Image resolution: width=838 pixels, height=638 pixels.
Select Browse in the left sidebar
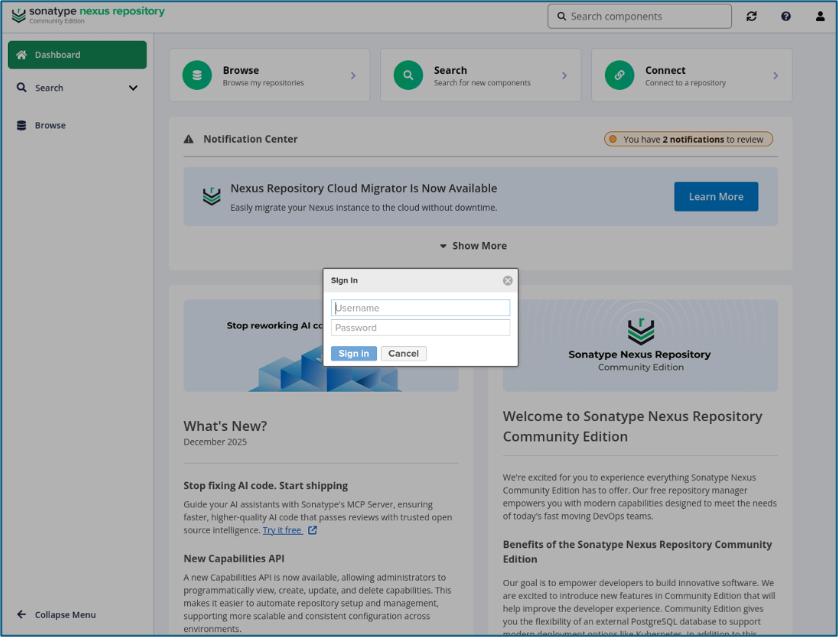click(50, 126)
